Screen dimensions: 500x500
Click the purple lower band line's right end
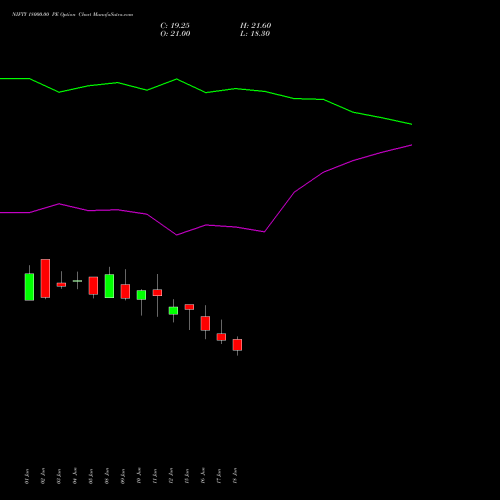[x=411, y=145]
